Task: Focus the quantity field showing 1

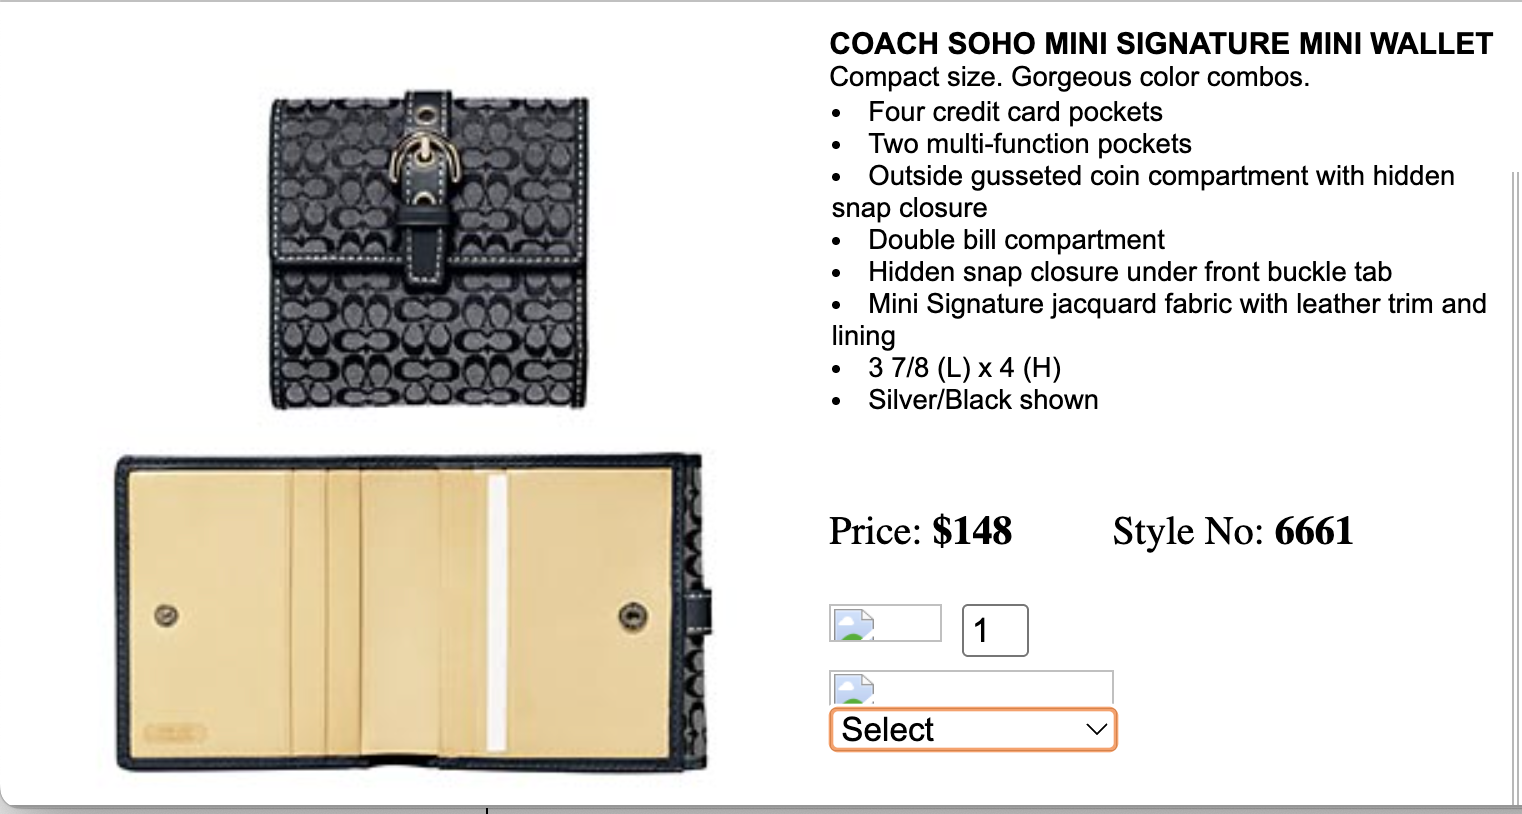Action: 995,630
